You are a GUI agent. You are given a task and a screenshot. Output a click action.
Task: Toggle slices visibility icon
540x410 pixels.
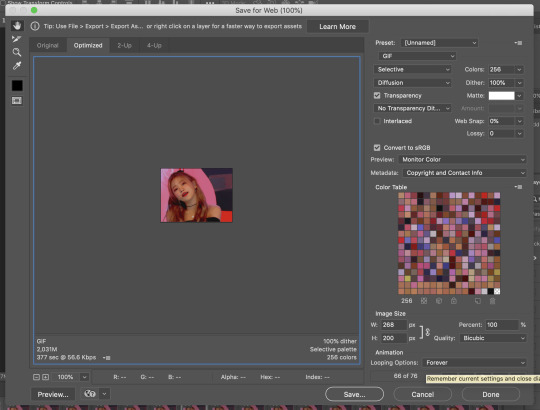click(x=17, y=101)
